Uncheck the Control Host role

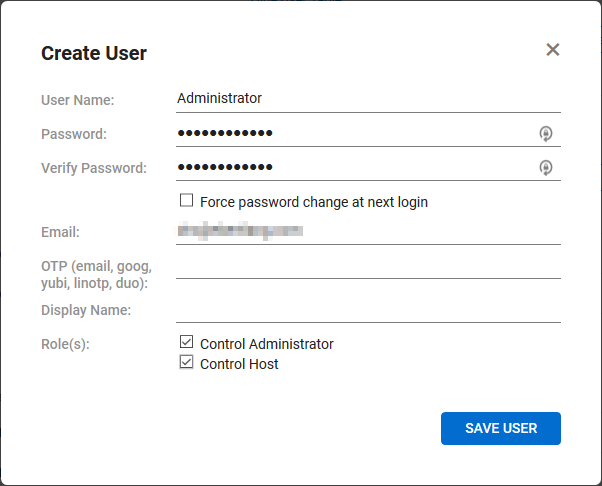click(x=186, y=363)
